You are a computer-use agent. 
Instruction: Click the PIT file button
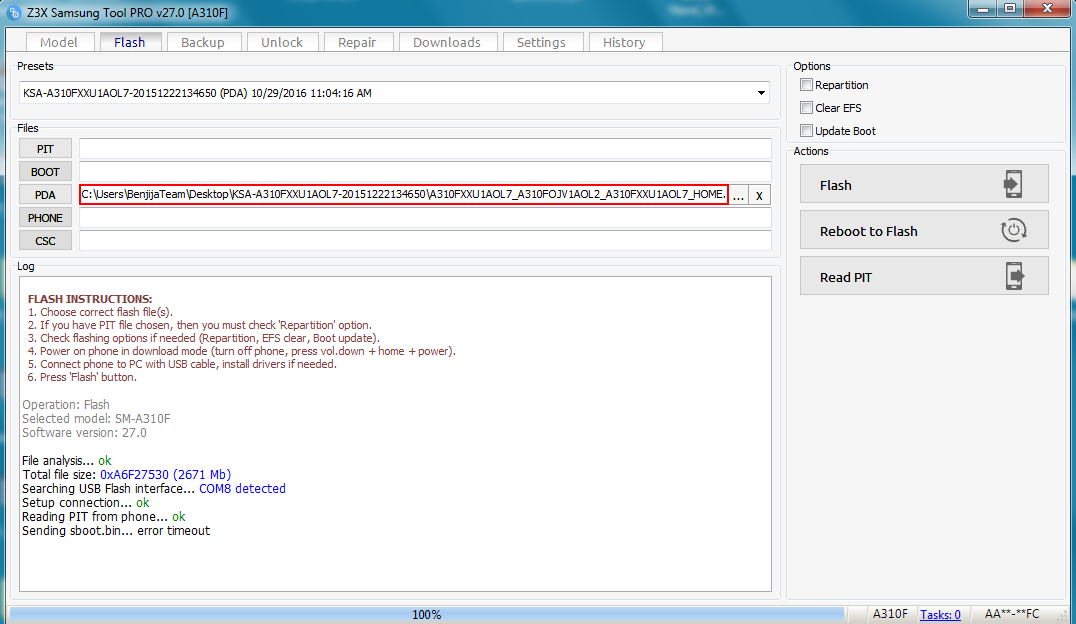coord(45,149)
